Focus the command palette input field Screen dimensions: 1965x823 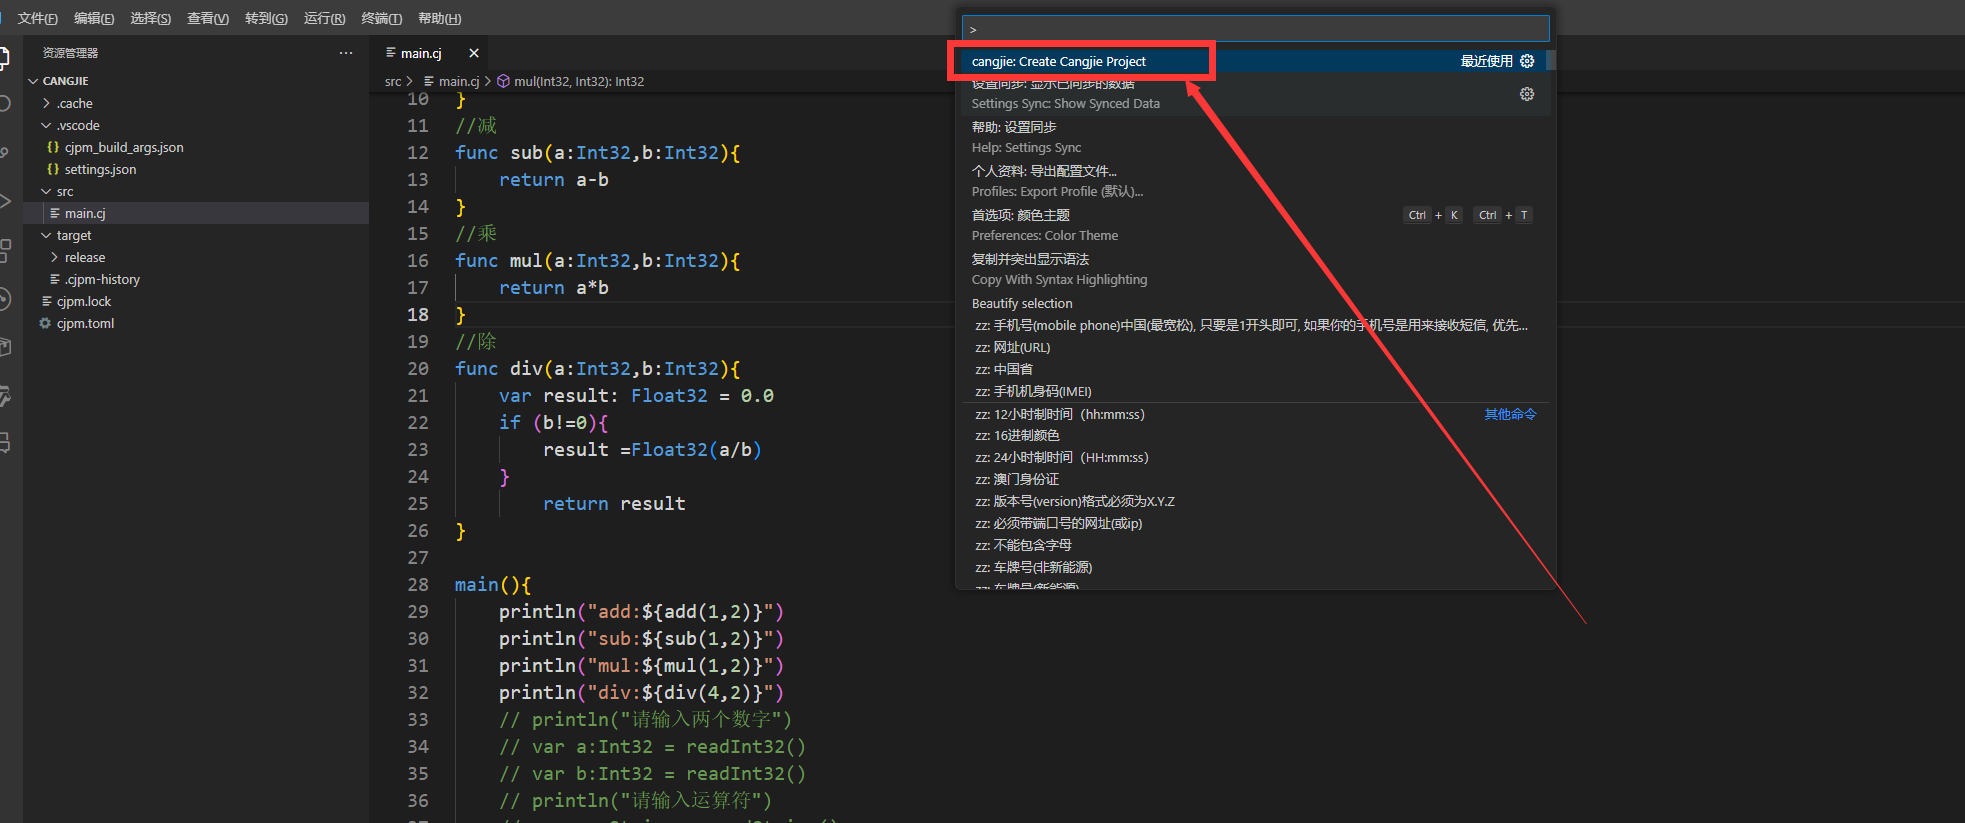pyautogui.click(x=1256, y=28)
